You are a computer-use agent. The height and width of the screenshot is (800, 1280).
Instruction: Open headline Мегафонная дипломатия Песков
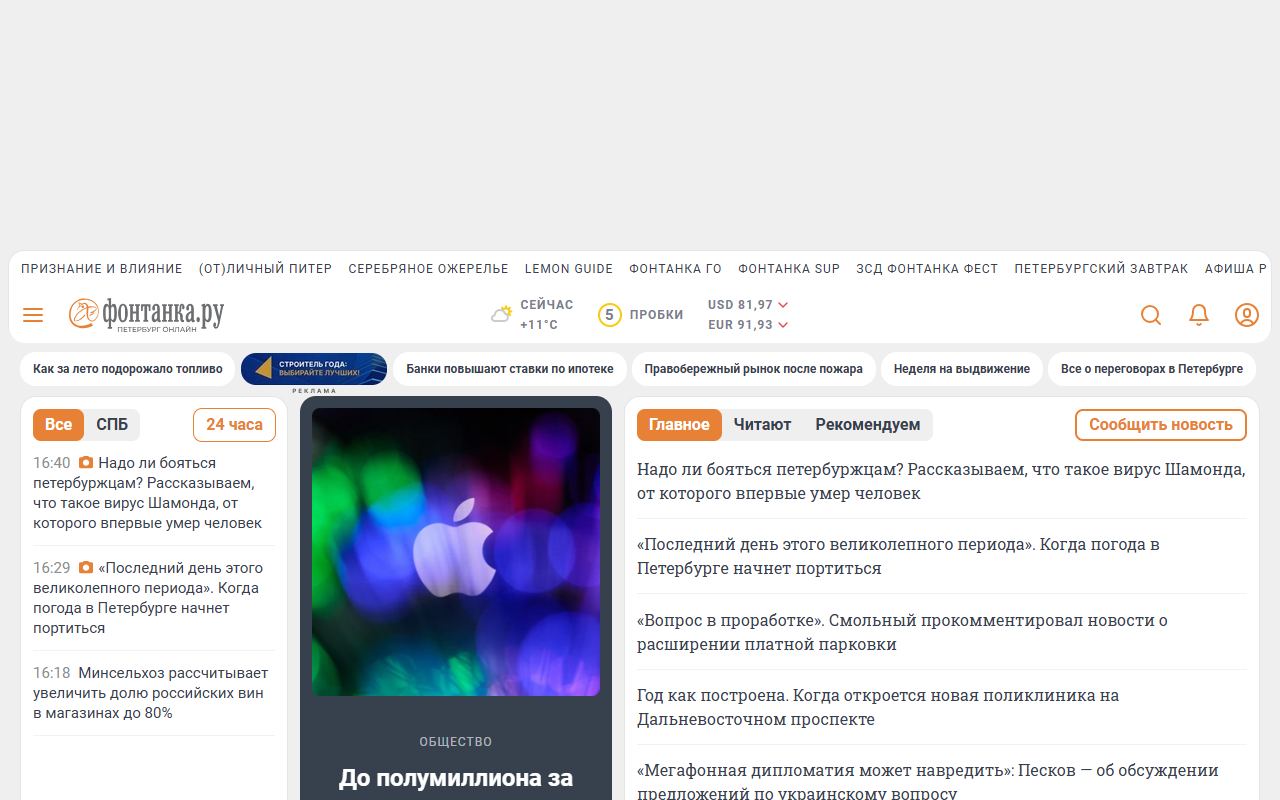point(928,781)
